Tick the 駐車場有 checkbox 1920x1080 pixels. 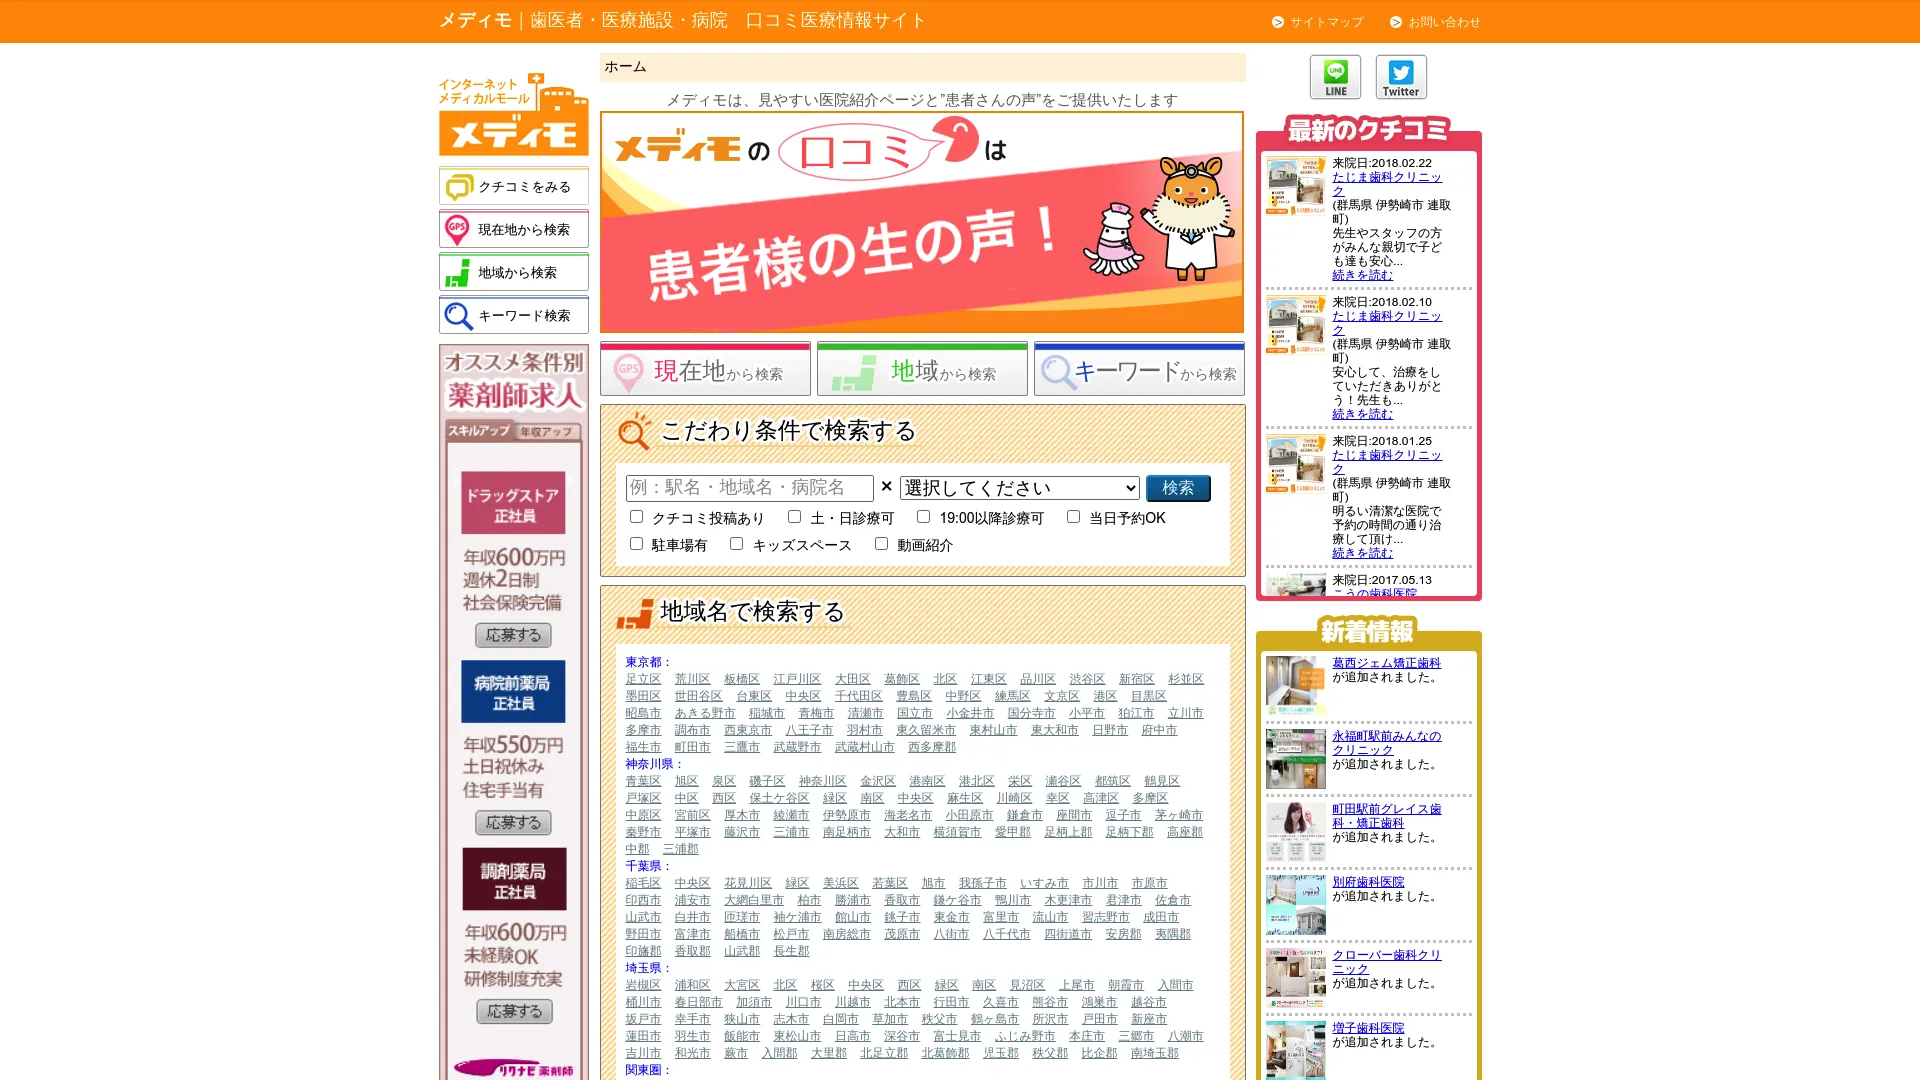636,544
